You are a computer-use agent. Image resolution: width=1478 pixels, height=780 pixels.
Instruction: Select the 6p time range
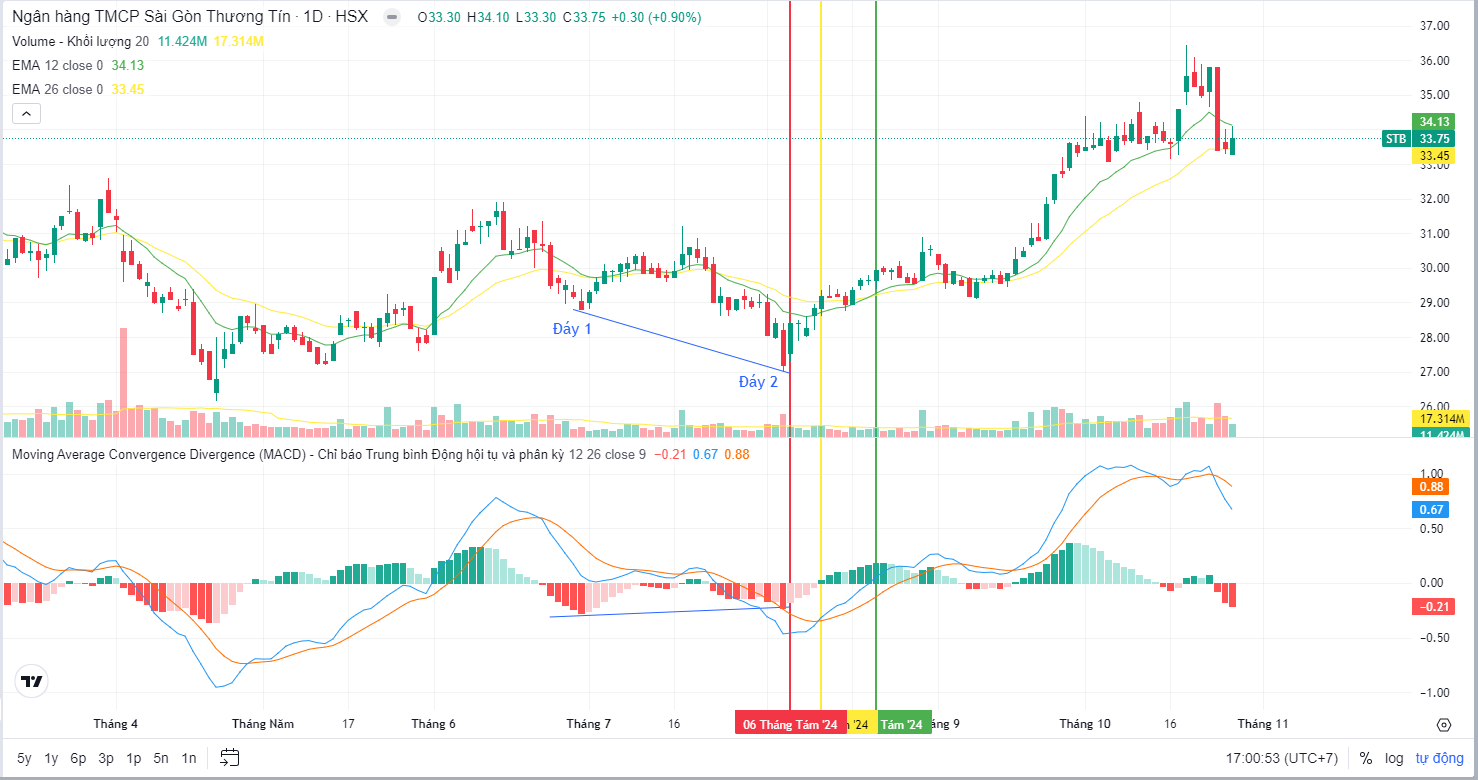coord(78,758)
